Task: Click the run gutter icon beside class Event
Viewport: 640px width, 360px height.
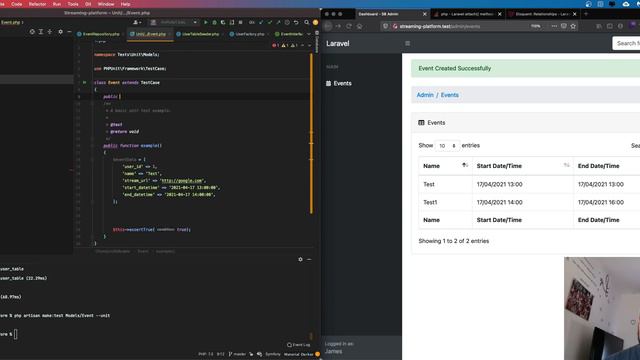Action: tap(84, 82)
